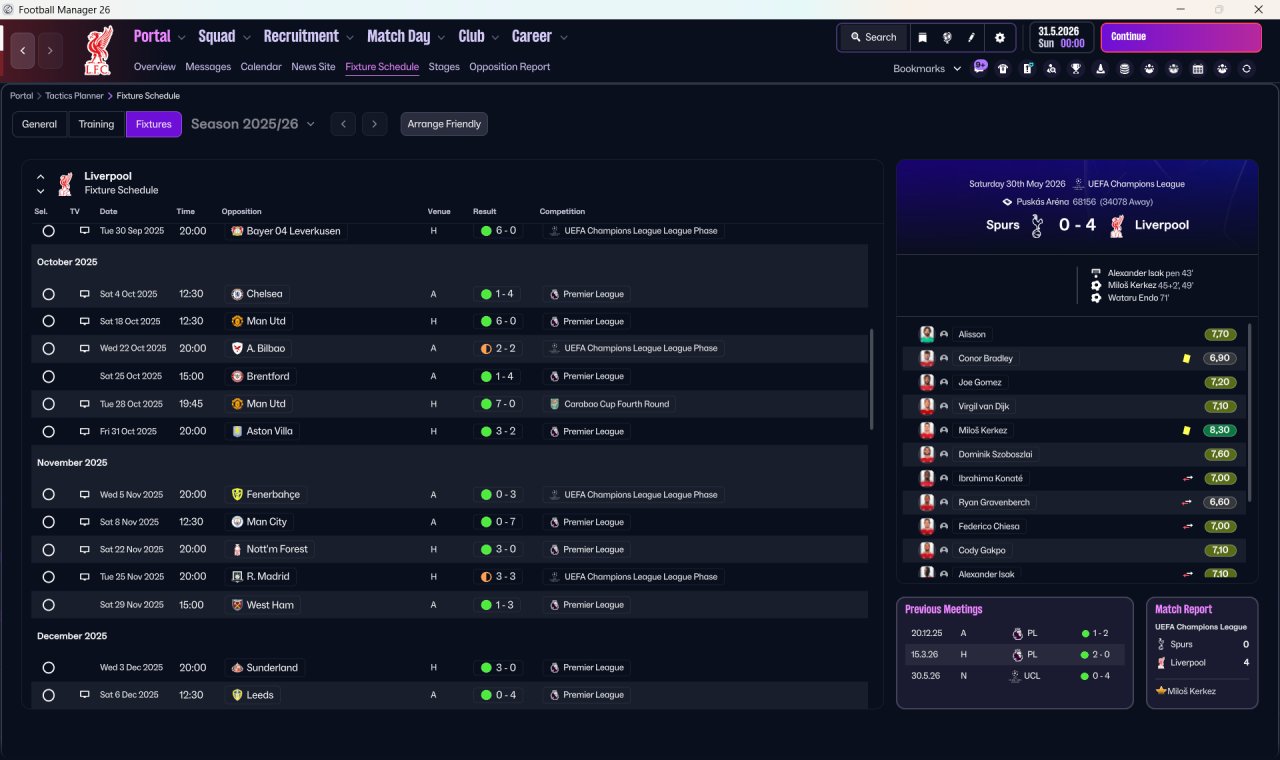The image size is (1280, 760).
Task: Click the Champions League icon in Previous Meetings
Action: tap(1015, 676)
